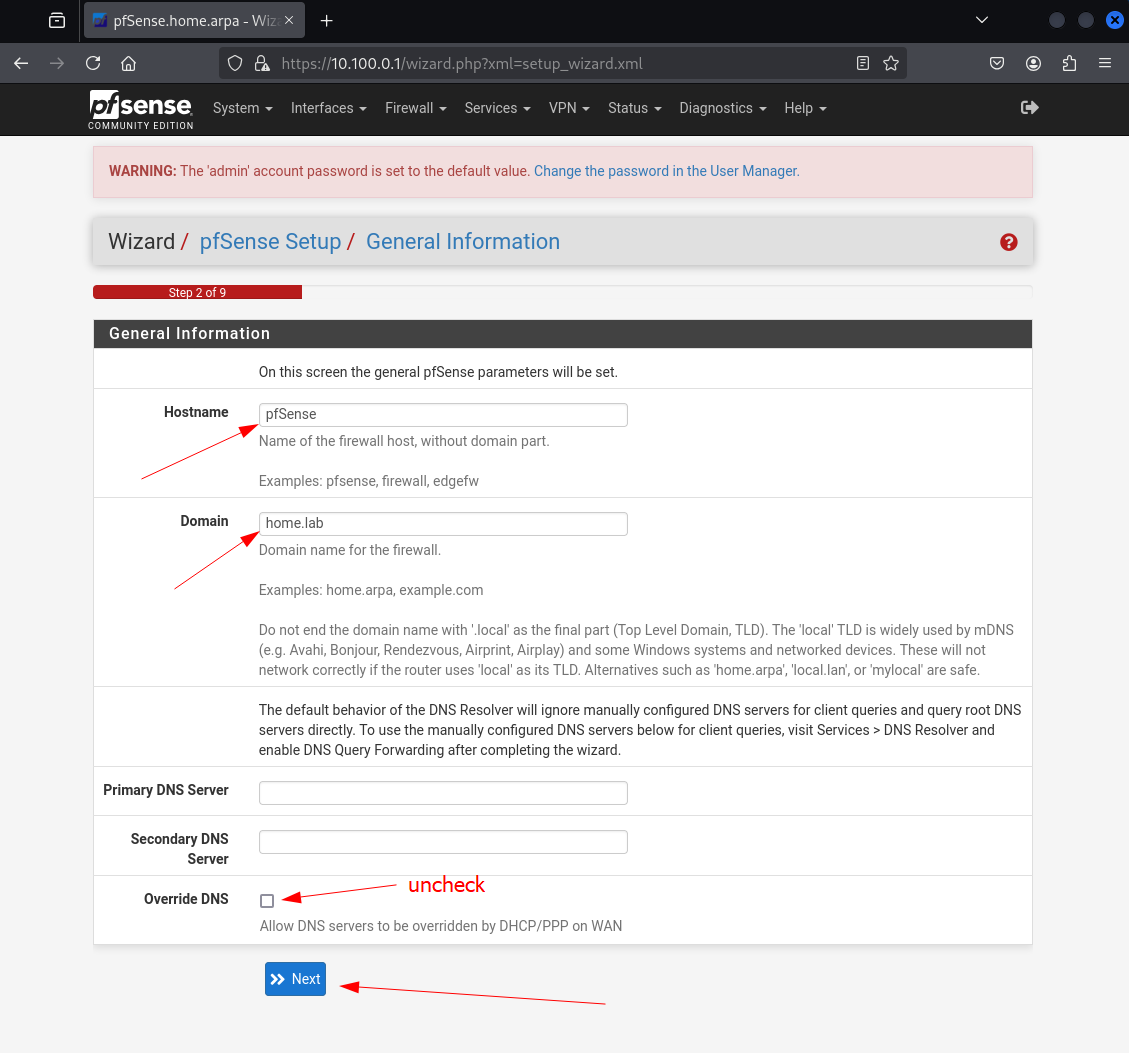
Task: Click the browser Forward arrow
Action: [57, 63]
